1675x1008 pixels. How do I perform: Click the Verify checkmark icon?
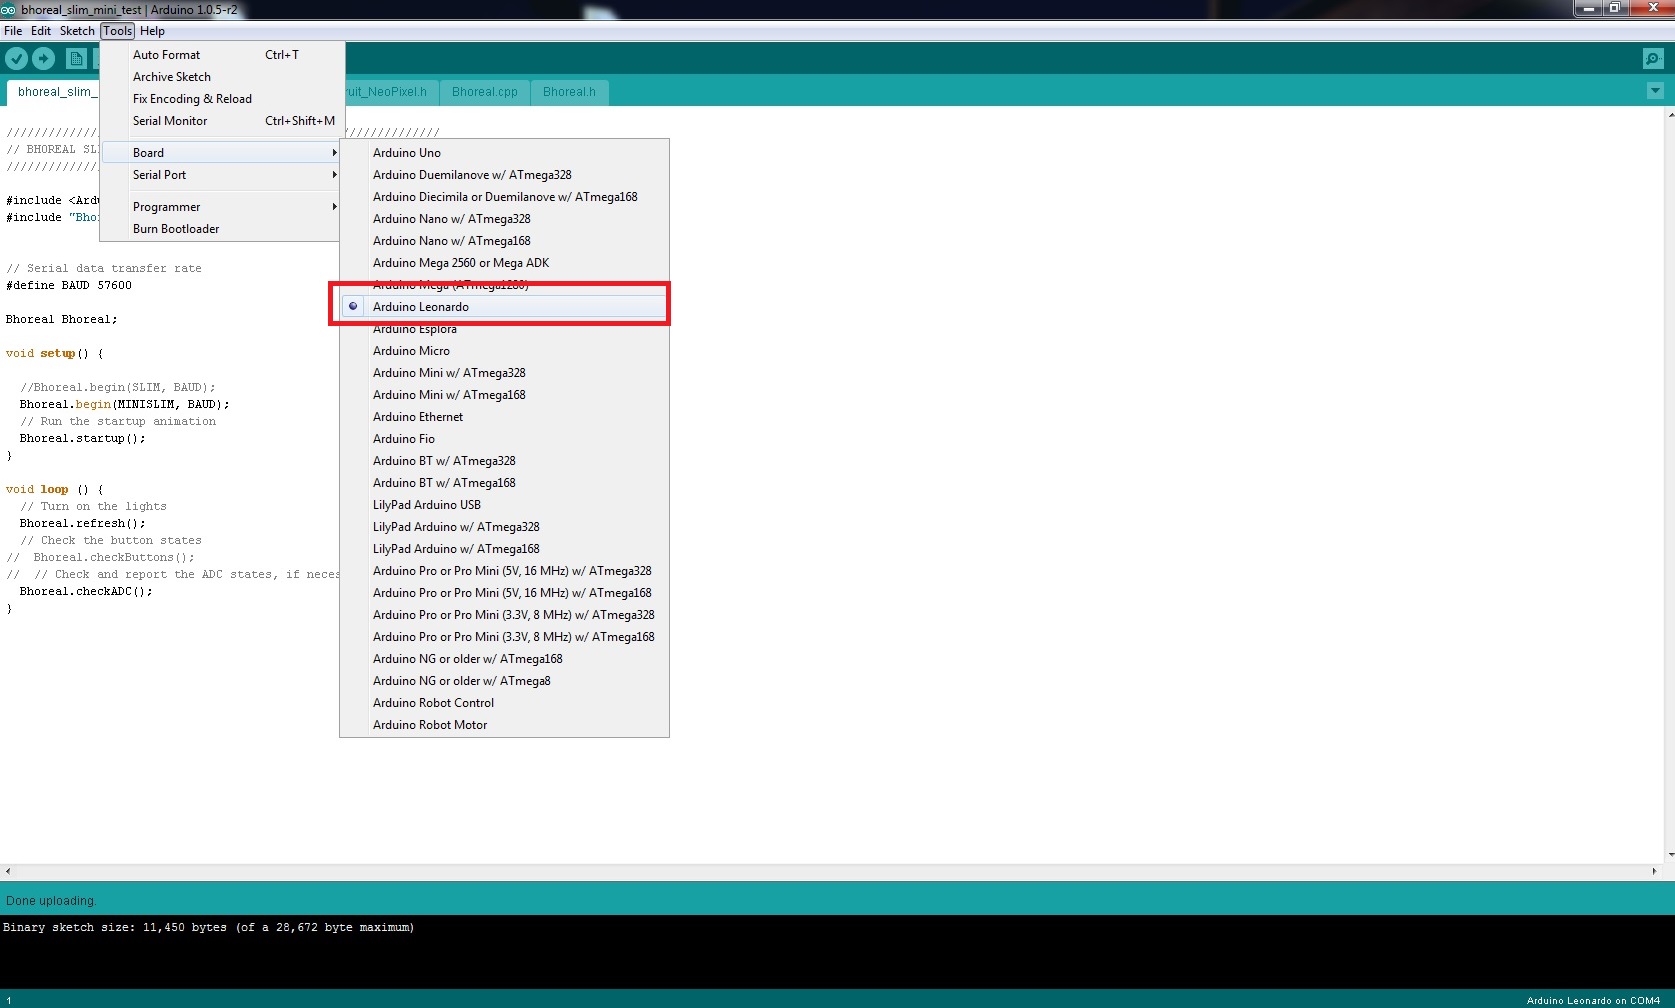pos(16,59)
